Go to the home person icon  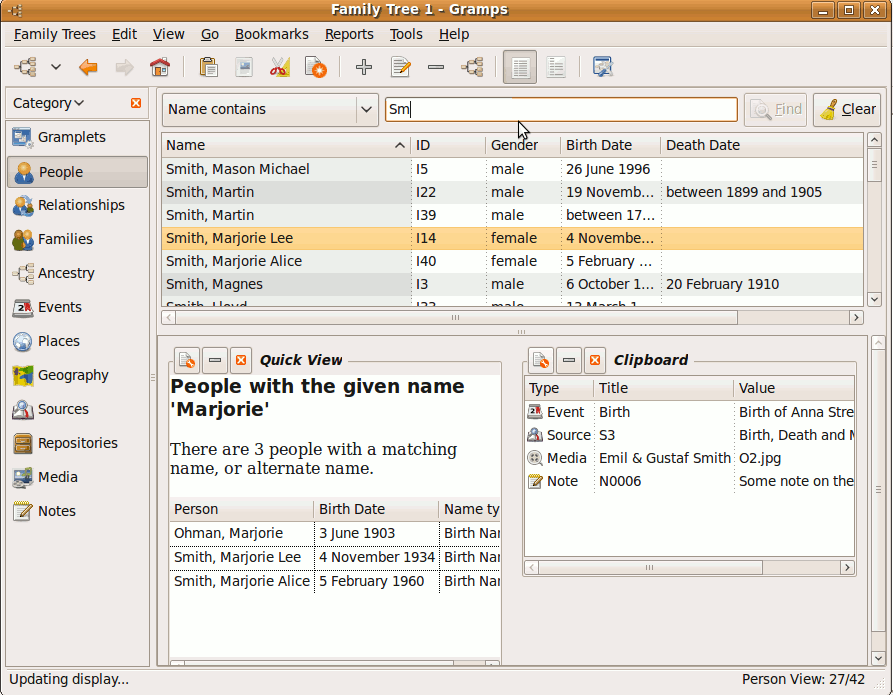click(x=160, y=67)
